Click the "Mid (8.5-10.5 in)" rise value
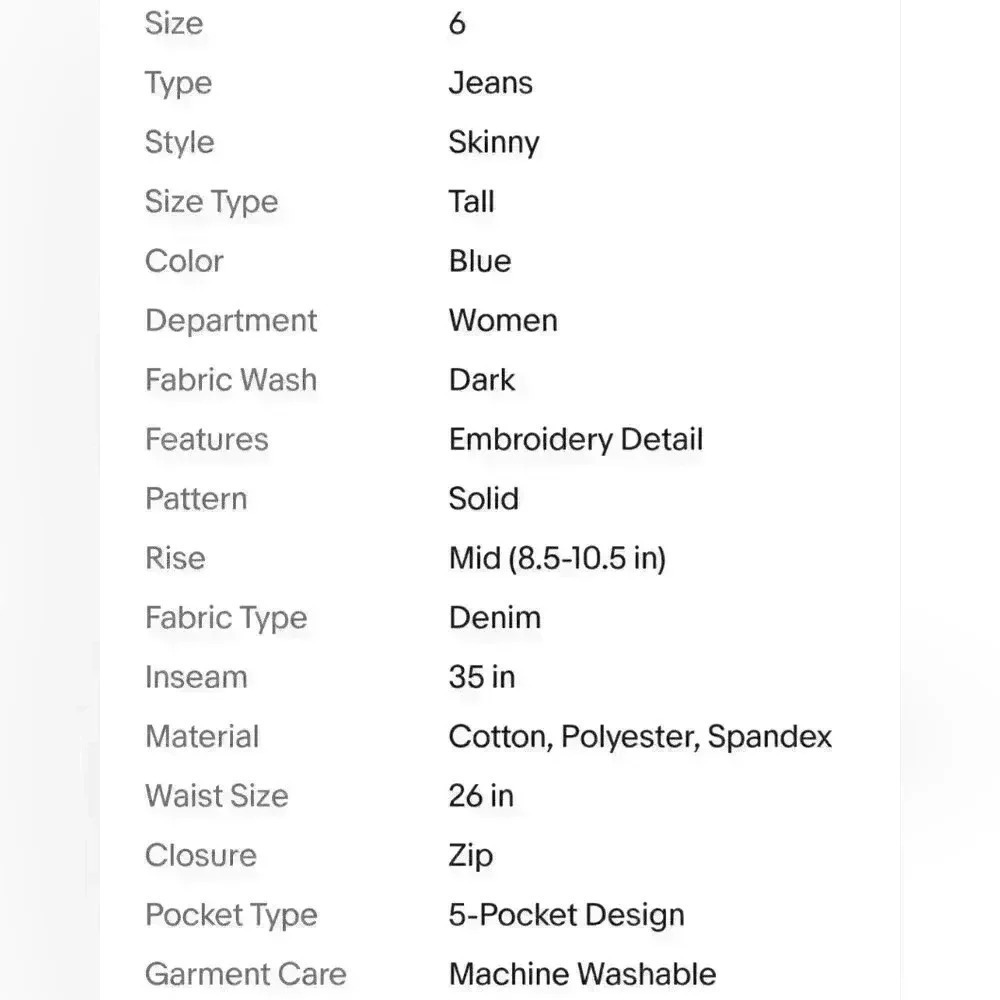 (556, 558)
